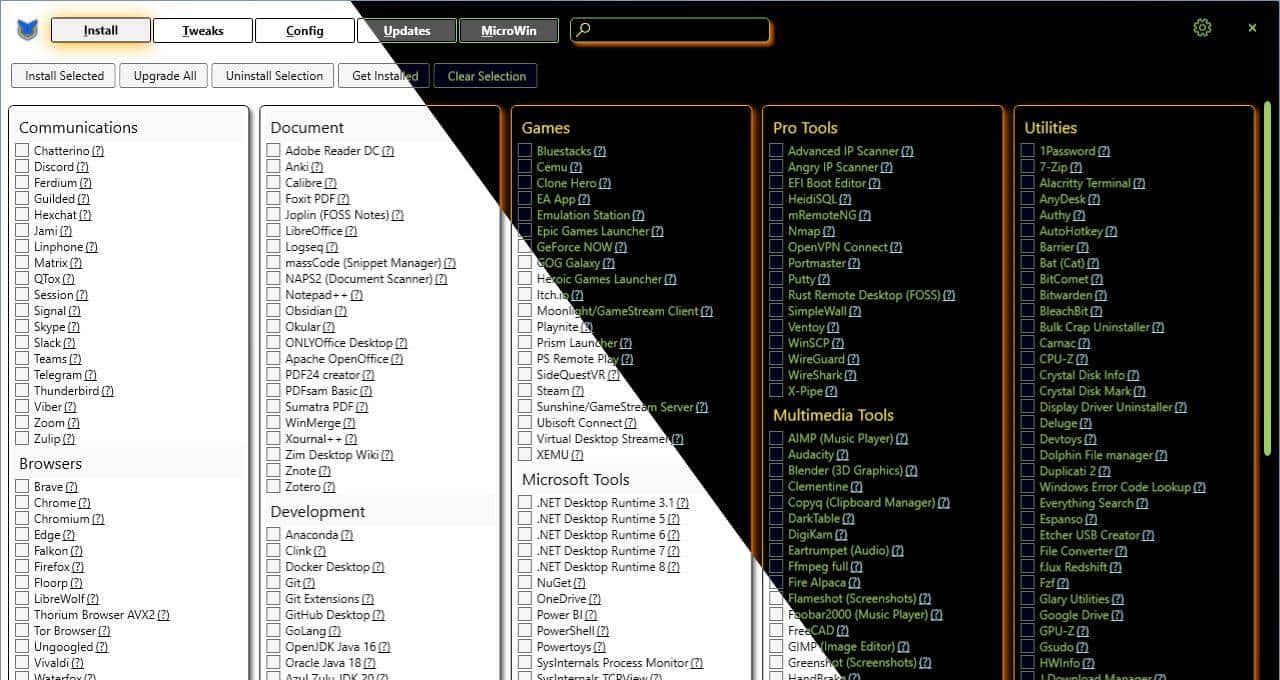Focus the search input field
Viewport: 1280px width, 680px height.
point(680,31)
